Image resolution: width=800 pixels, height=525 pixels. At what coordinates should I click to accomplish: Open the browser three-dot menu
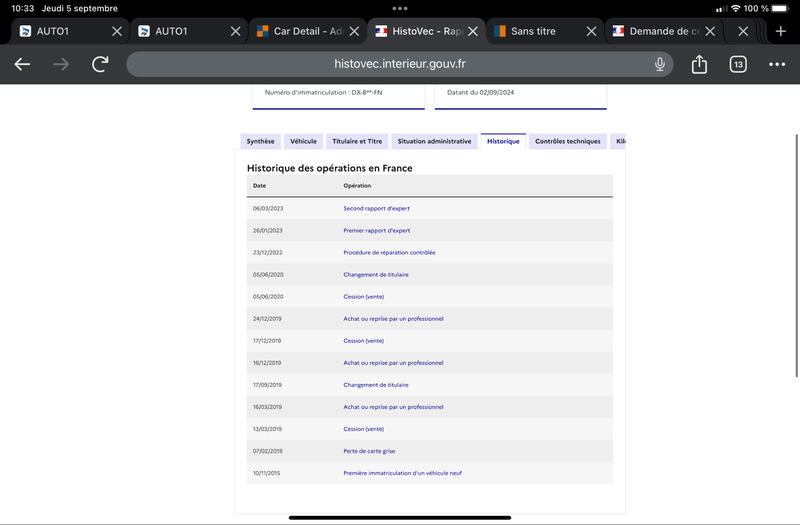[777, 64]
